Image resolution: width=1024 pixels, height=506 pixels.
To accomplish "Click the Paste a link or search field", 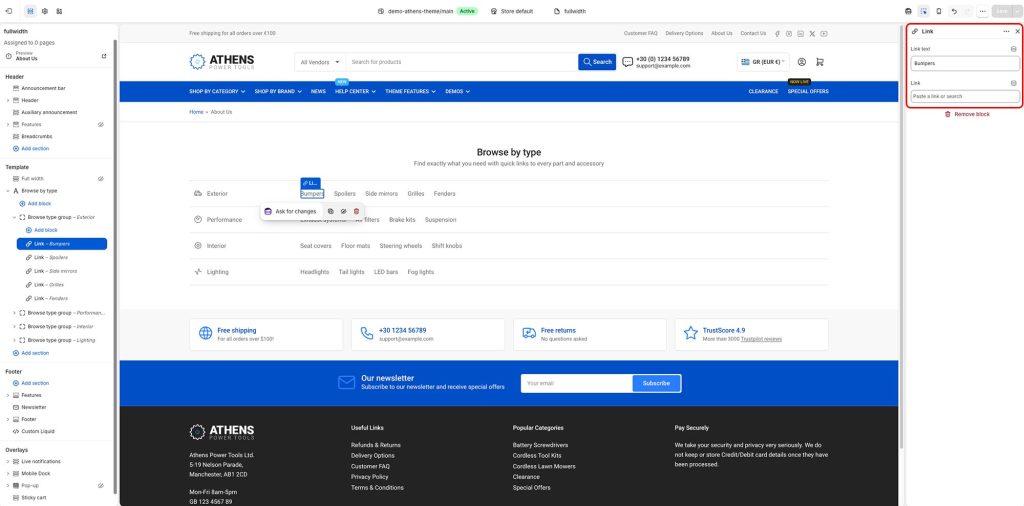I will point(965,97).
